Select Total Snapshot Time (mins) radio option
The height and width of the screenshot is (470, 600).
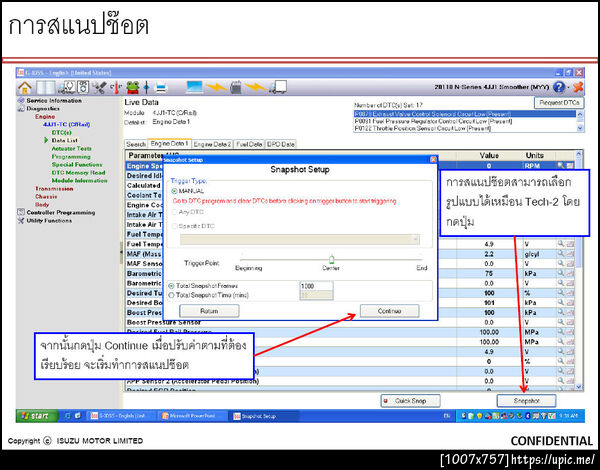pos(171,295)
